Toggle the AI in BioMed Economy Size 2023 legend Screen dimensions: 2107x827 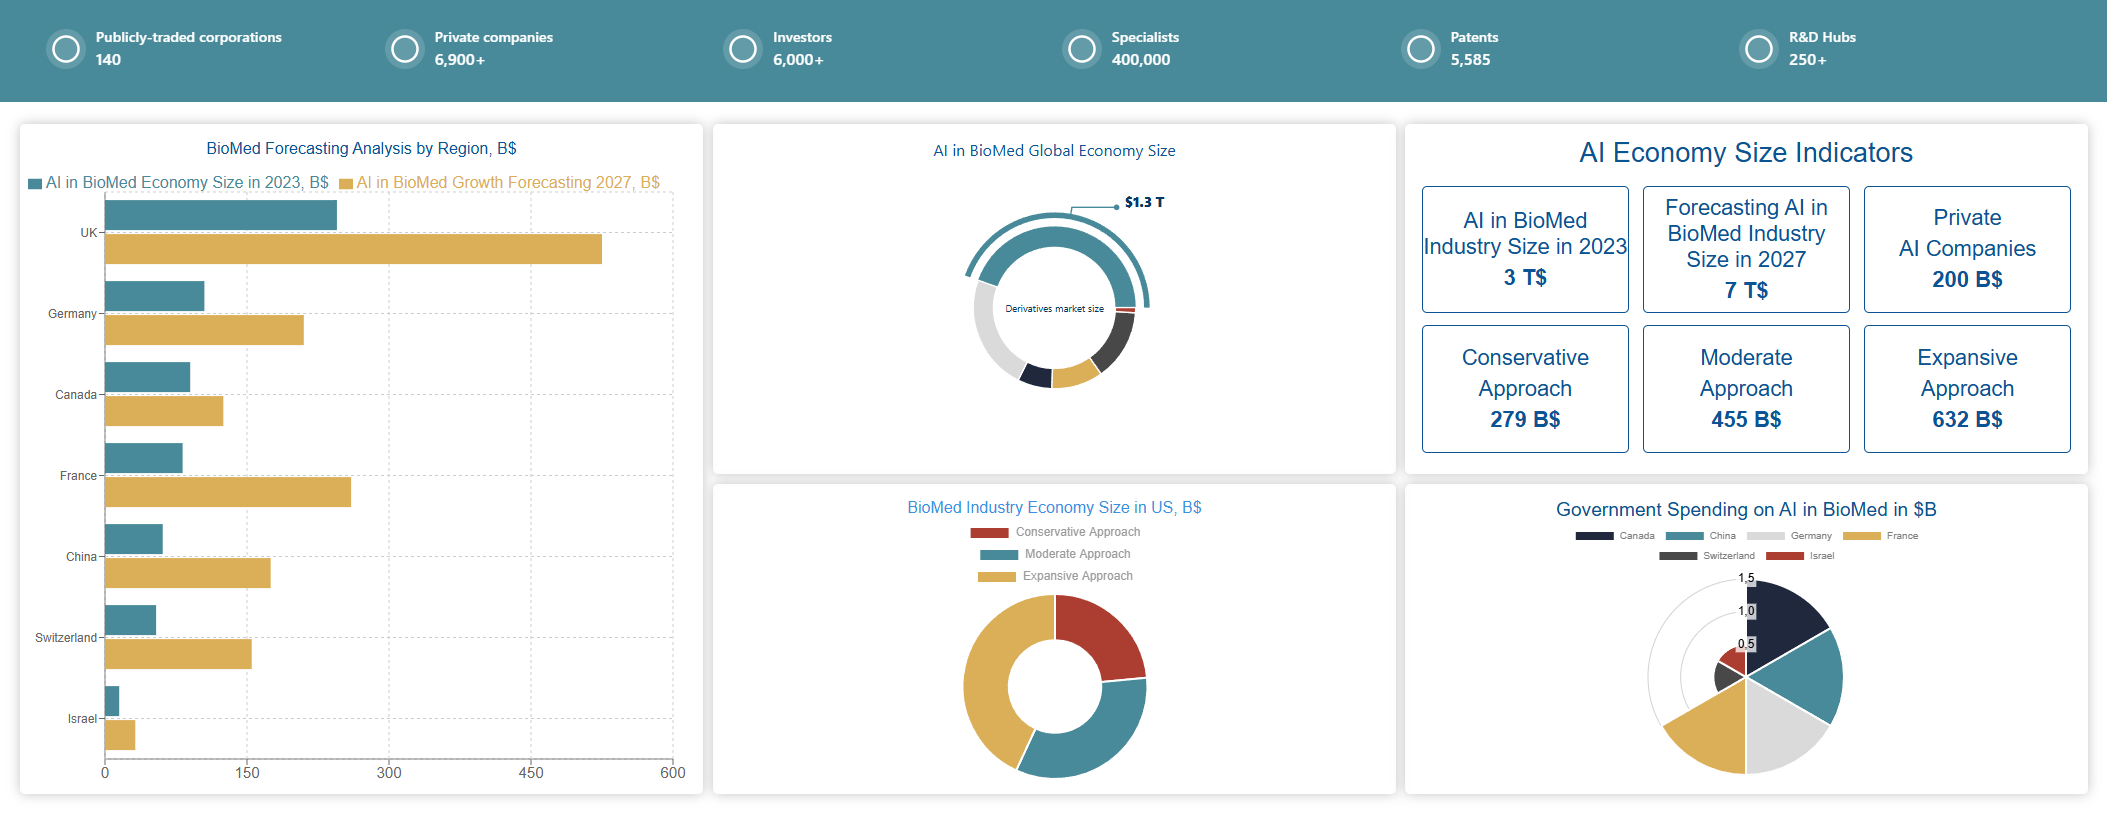pos(178,183)
